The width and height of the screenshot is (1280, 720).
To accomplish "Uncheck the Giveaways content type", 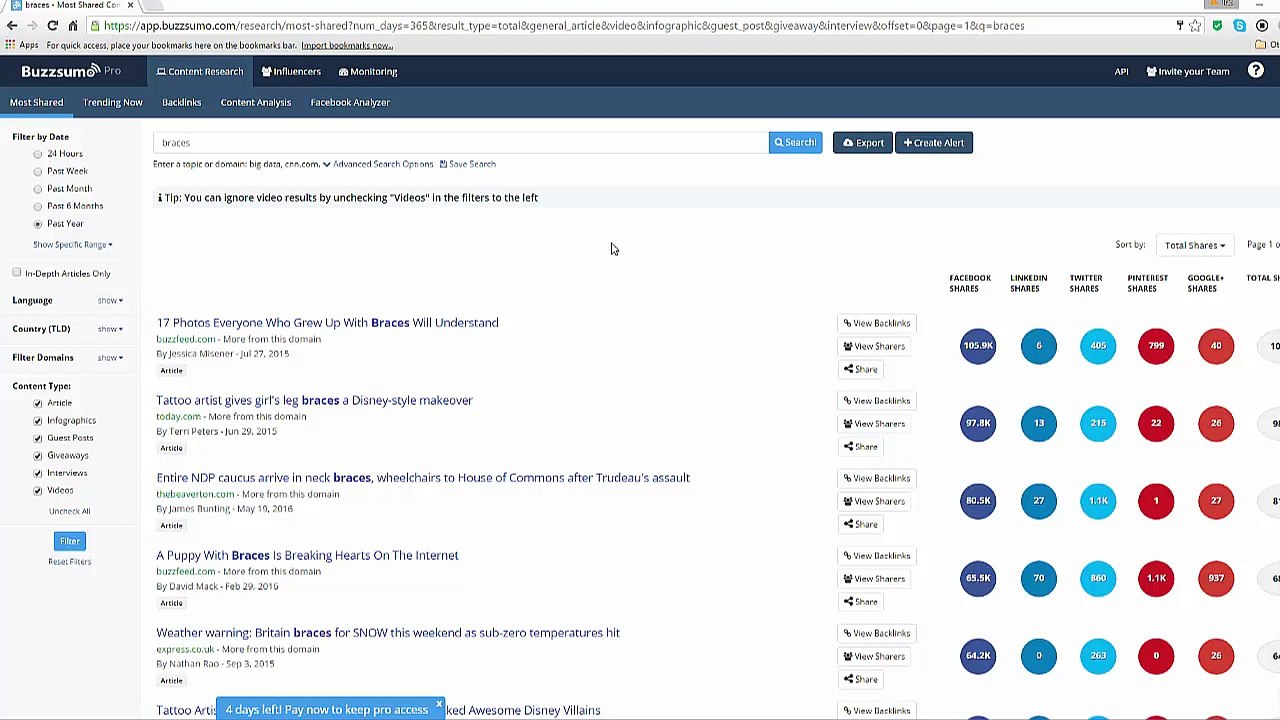I will tap(38, 456).
